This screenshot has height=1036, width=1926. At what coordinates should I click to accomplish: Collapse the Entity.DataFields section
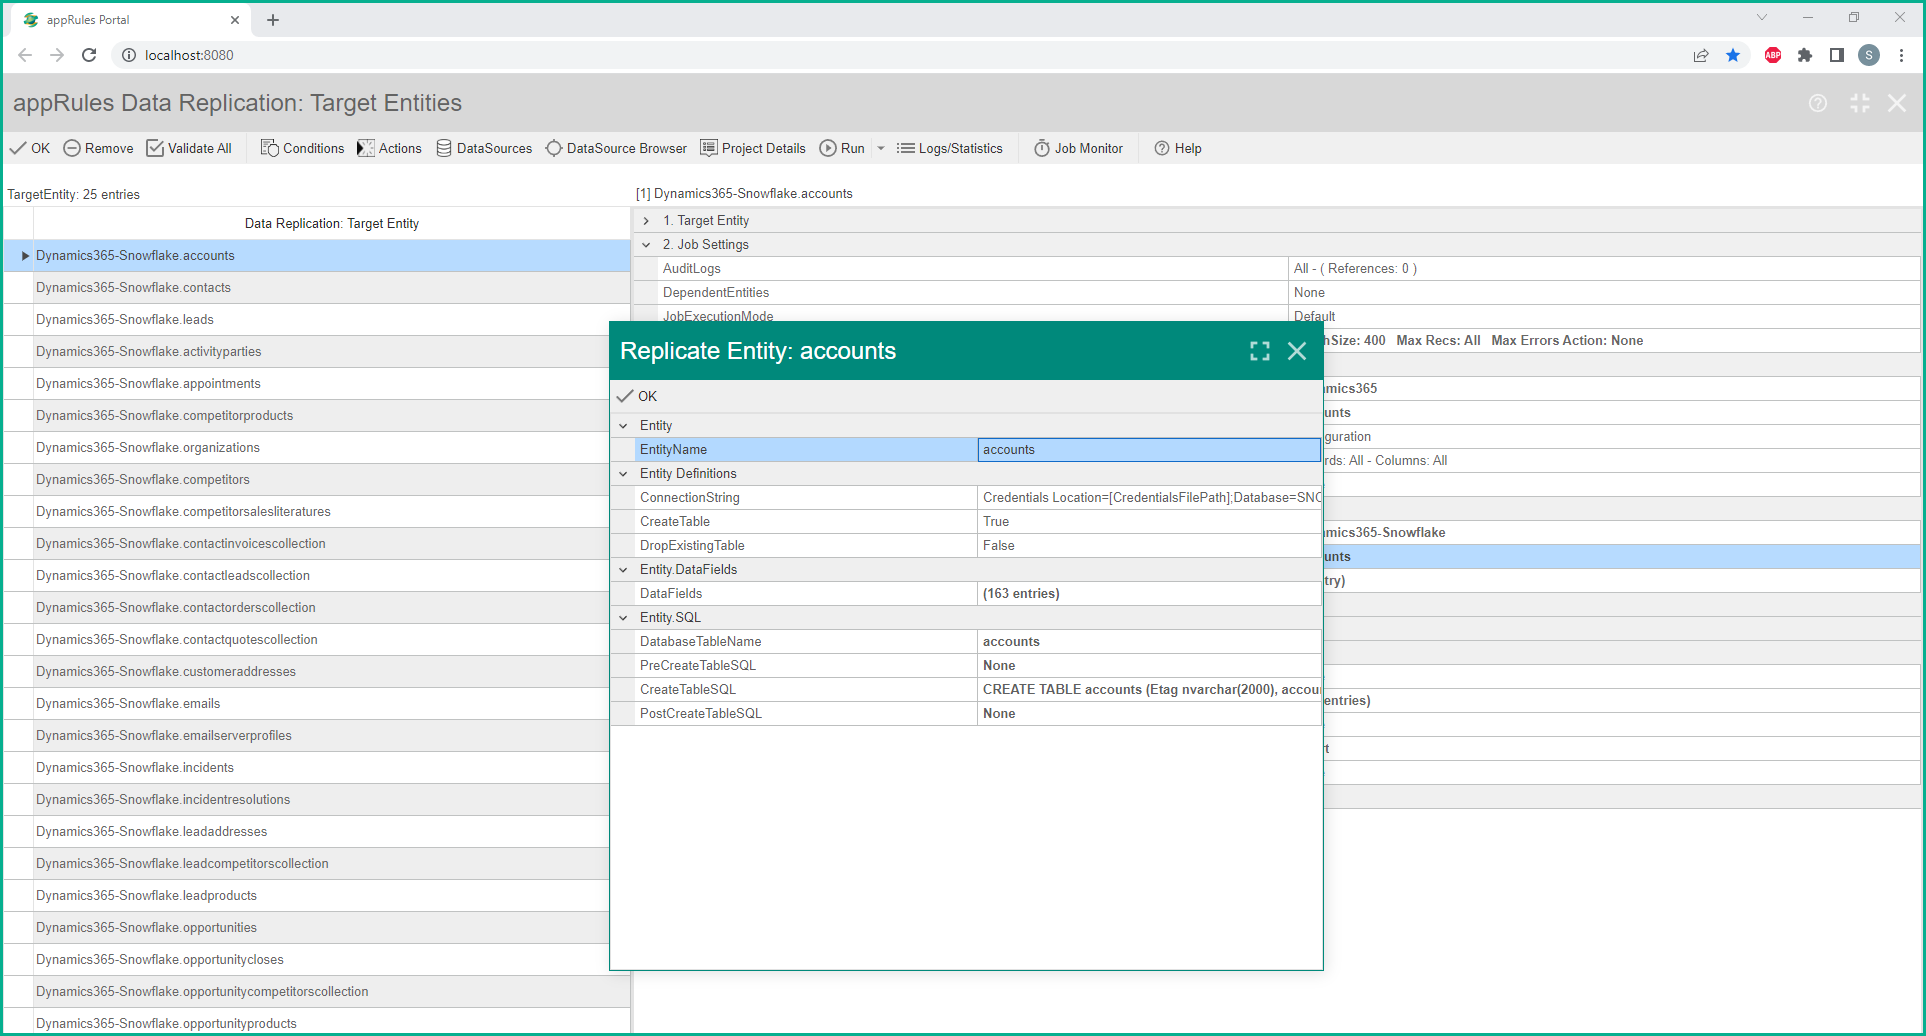[x=623, y=569]
